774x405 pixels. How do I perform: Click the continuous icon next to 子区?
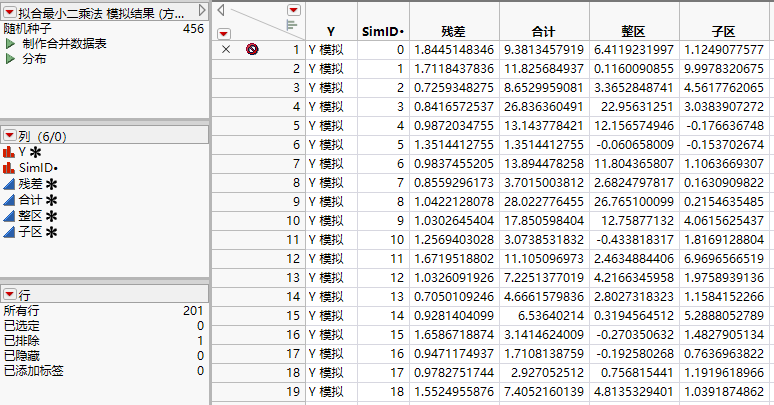(9, 232)
